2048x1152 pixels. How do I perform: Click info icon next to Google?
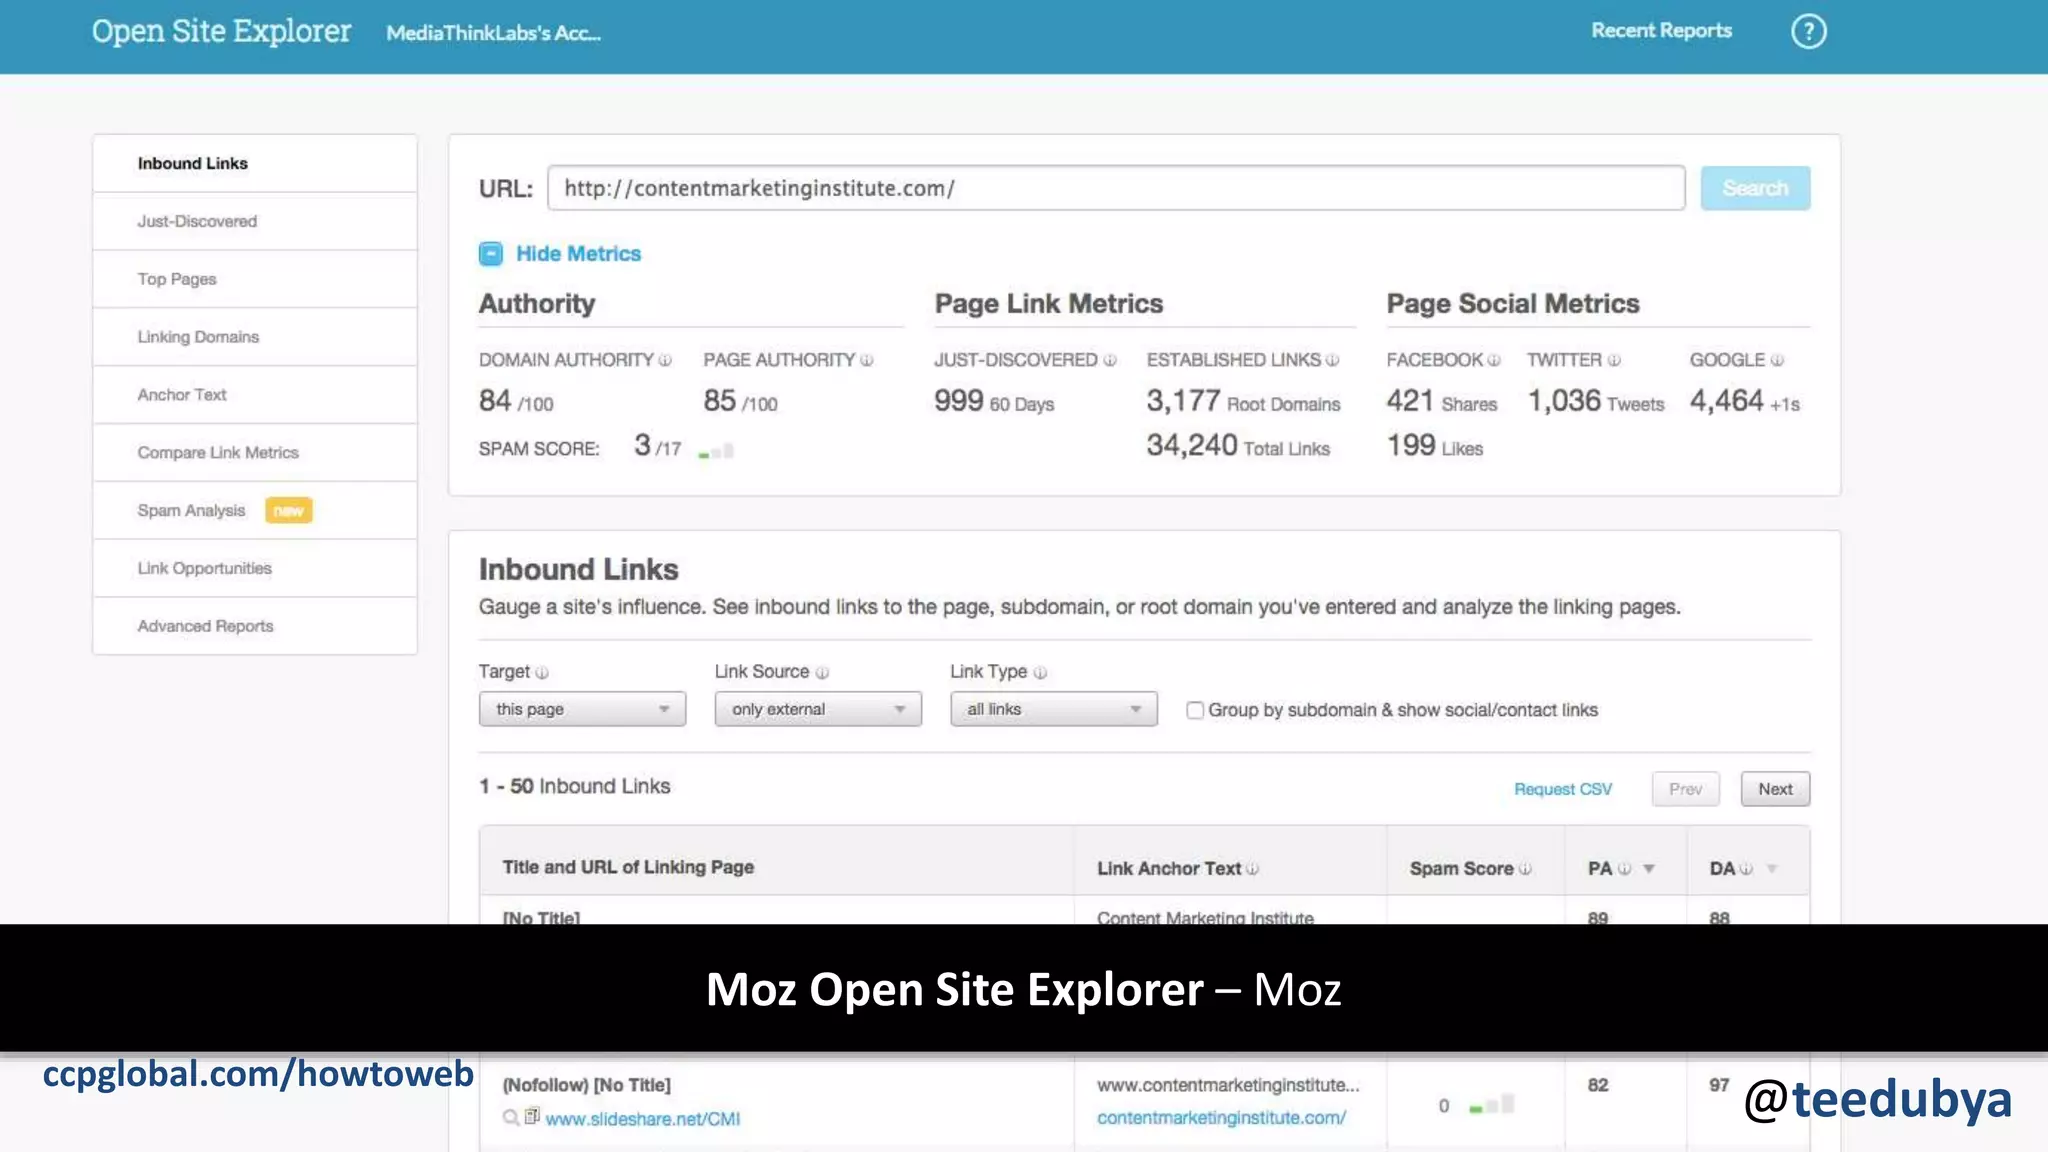pos(1777,360)
